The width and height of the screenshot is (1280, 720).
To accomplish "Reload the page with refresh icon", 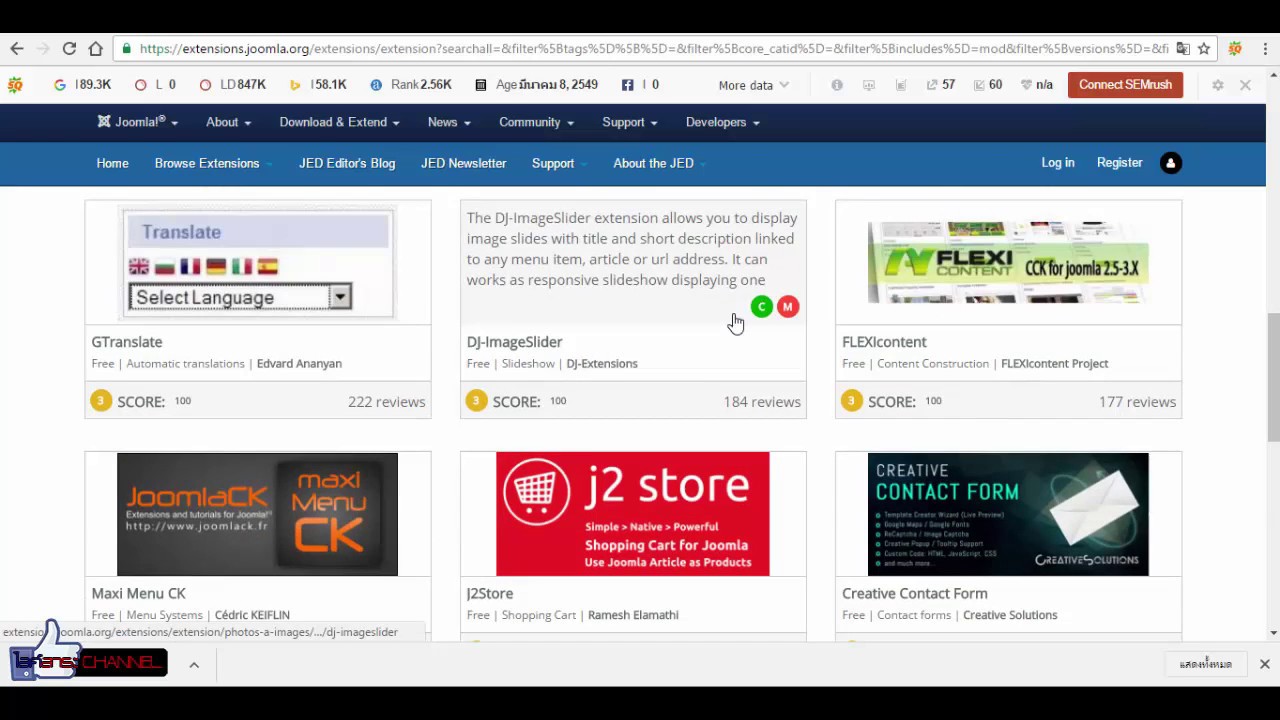I will [x=69, y=48].
